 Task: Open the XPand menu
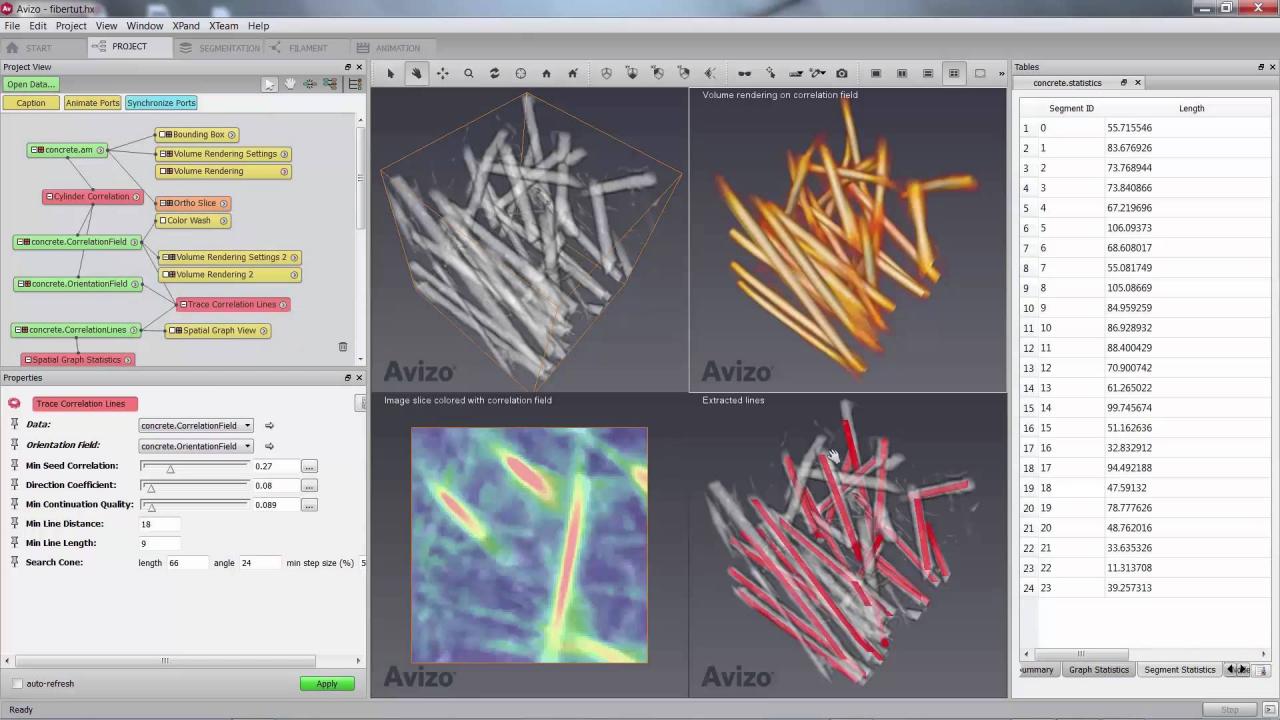tap(186, 25)
